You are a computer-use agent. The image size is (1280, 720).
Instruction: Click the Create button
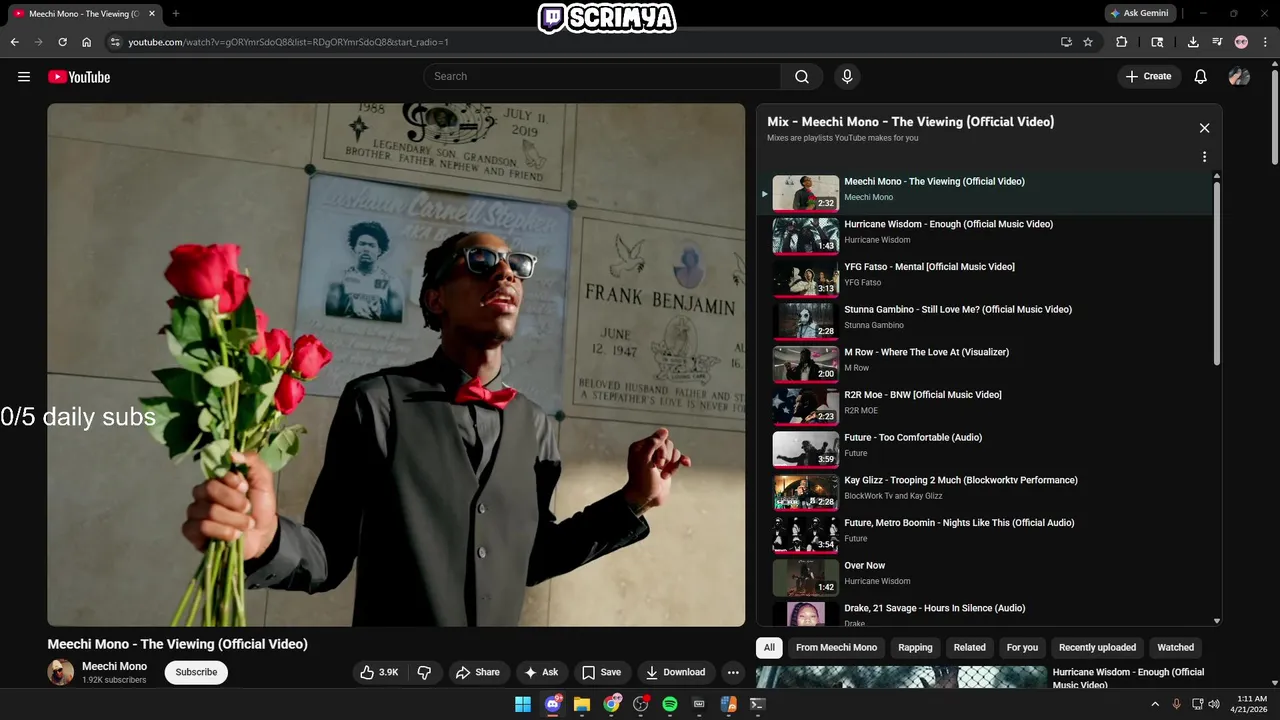click(x=1148, y=76)
